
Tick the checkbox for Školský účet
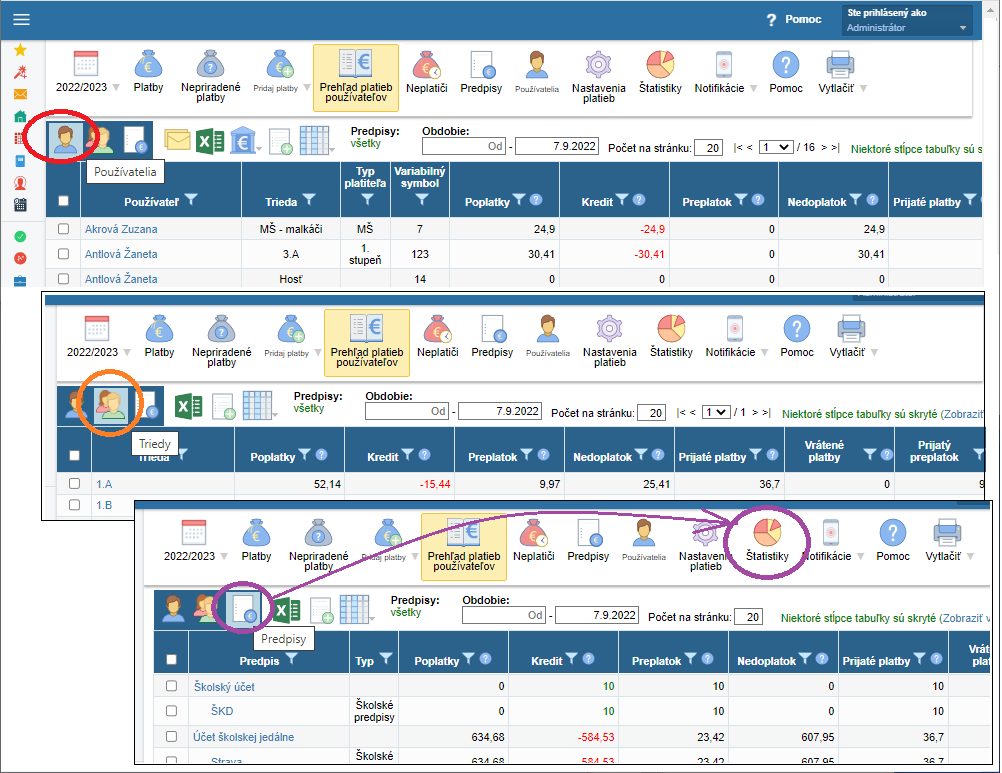tap(171, 685)
